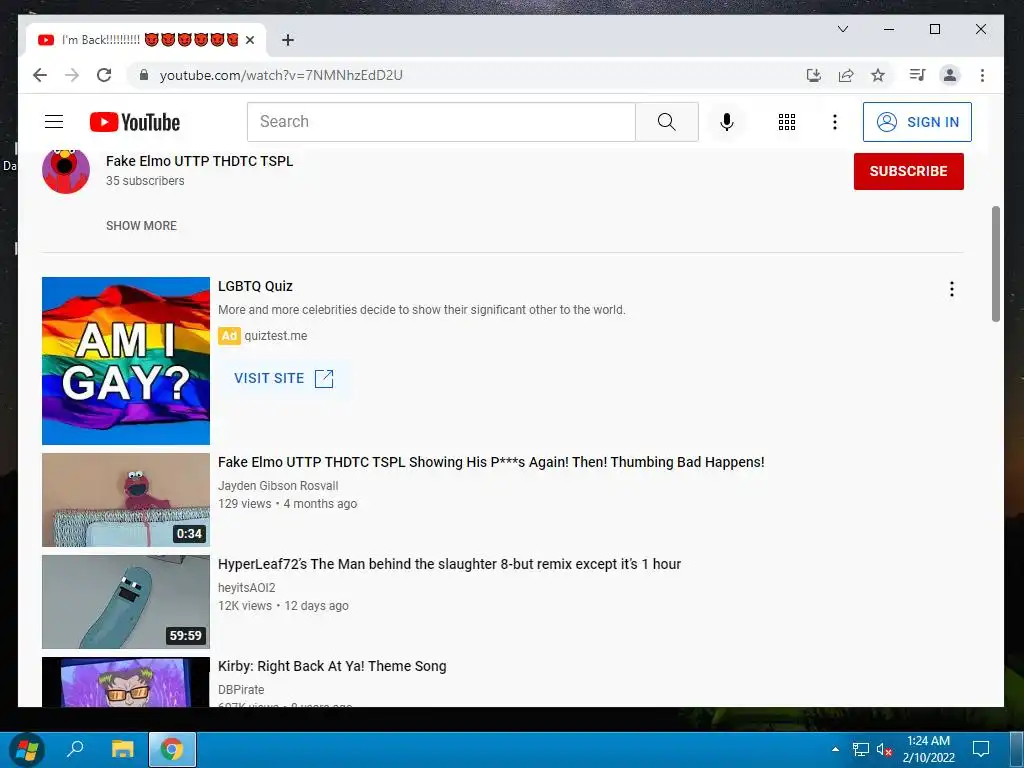Click DBPirate channel name
Screen dimensions: 1024x768
(241, 690)
